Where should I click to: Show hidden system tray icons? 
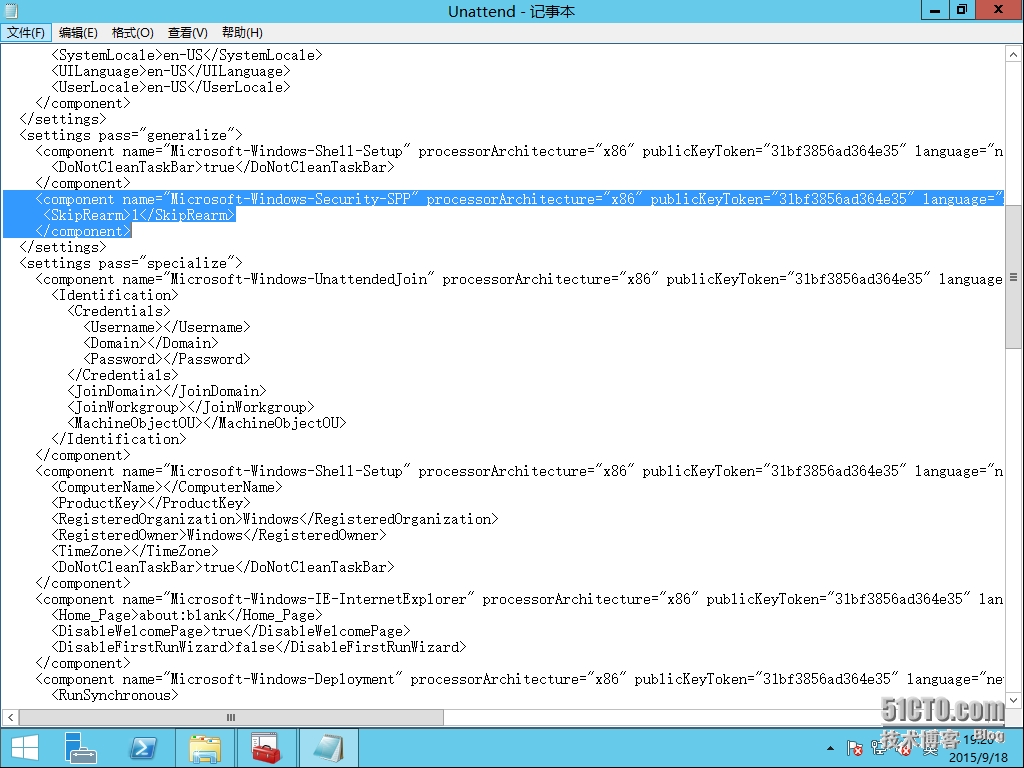[x=830, y=748]
